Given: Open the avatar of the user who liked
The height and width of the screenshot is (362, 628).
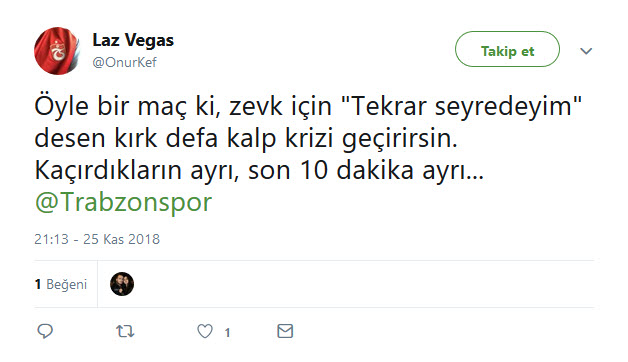Looking at the screenshot, I should click(x=122, y=284).
